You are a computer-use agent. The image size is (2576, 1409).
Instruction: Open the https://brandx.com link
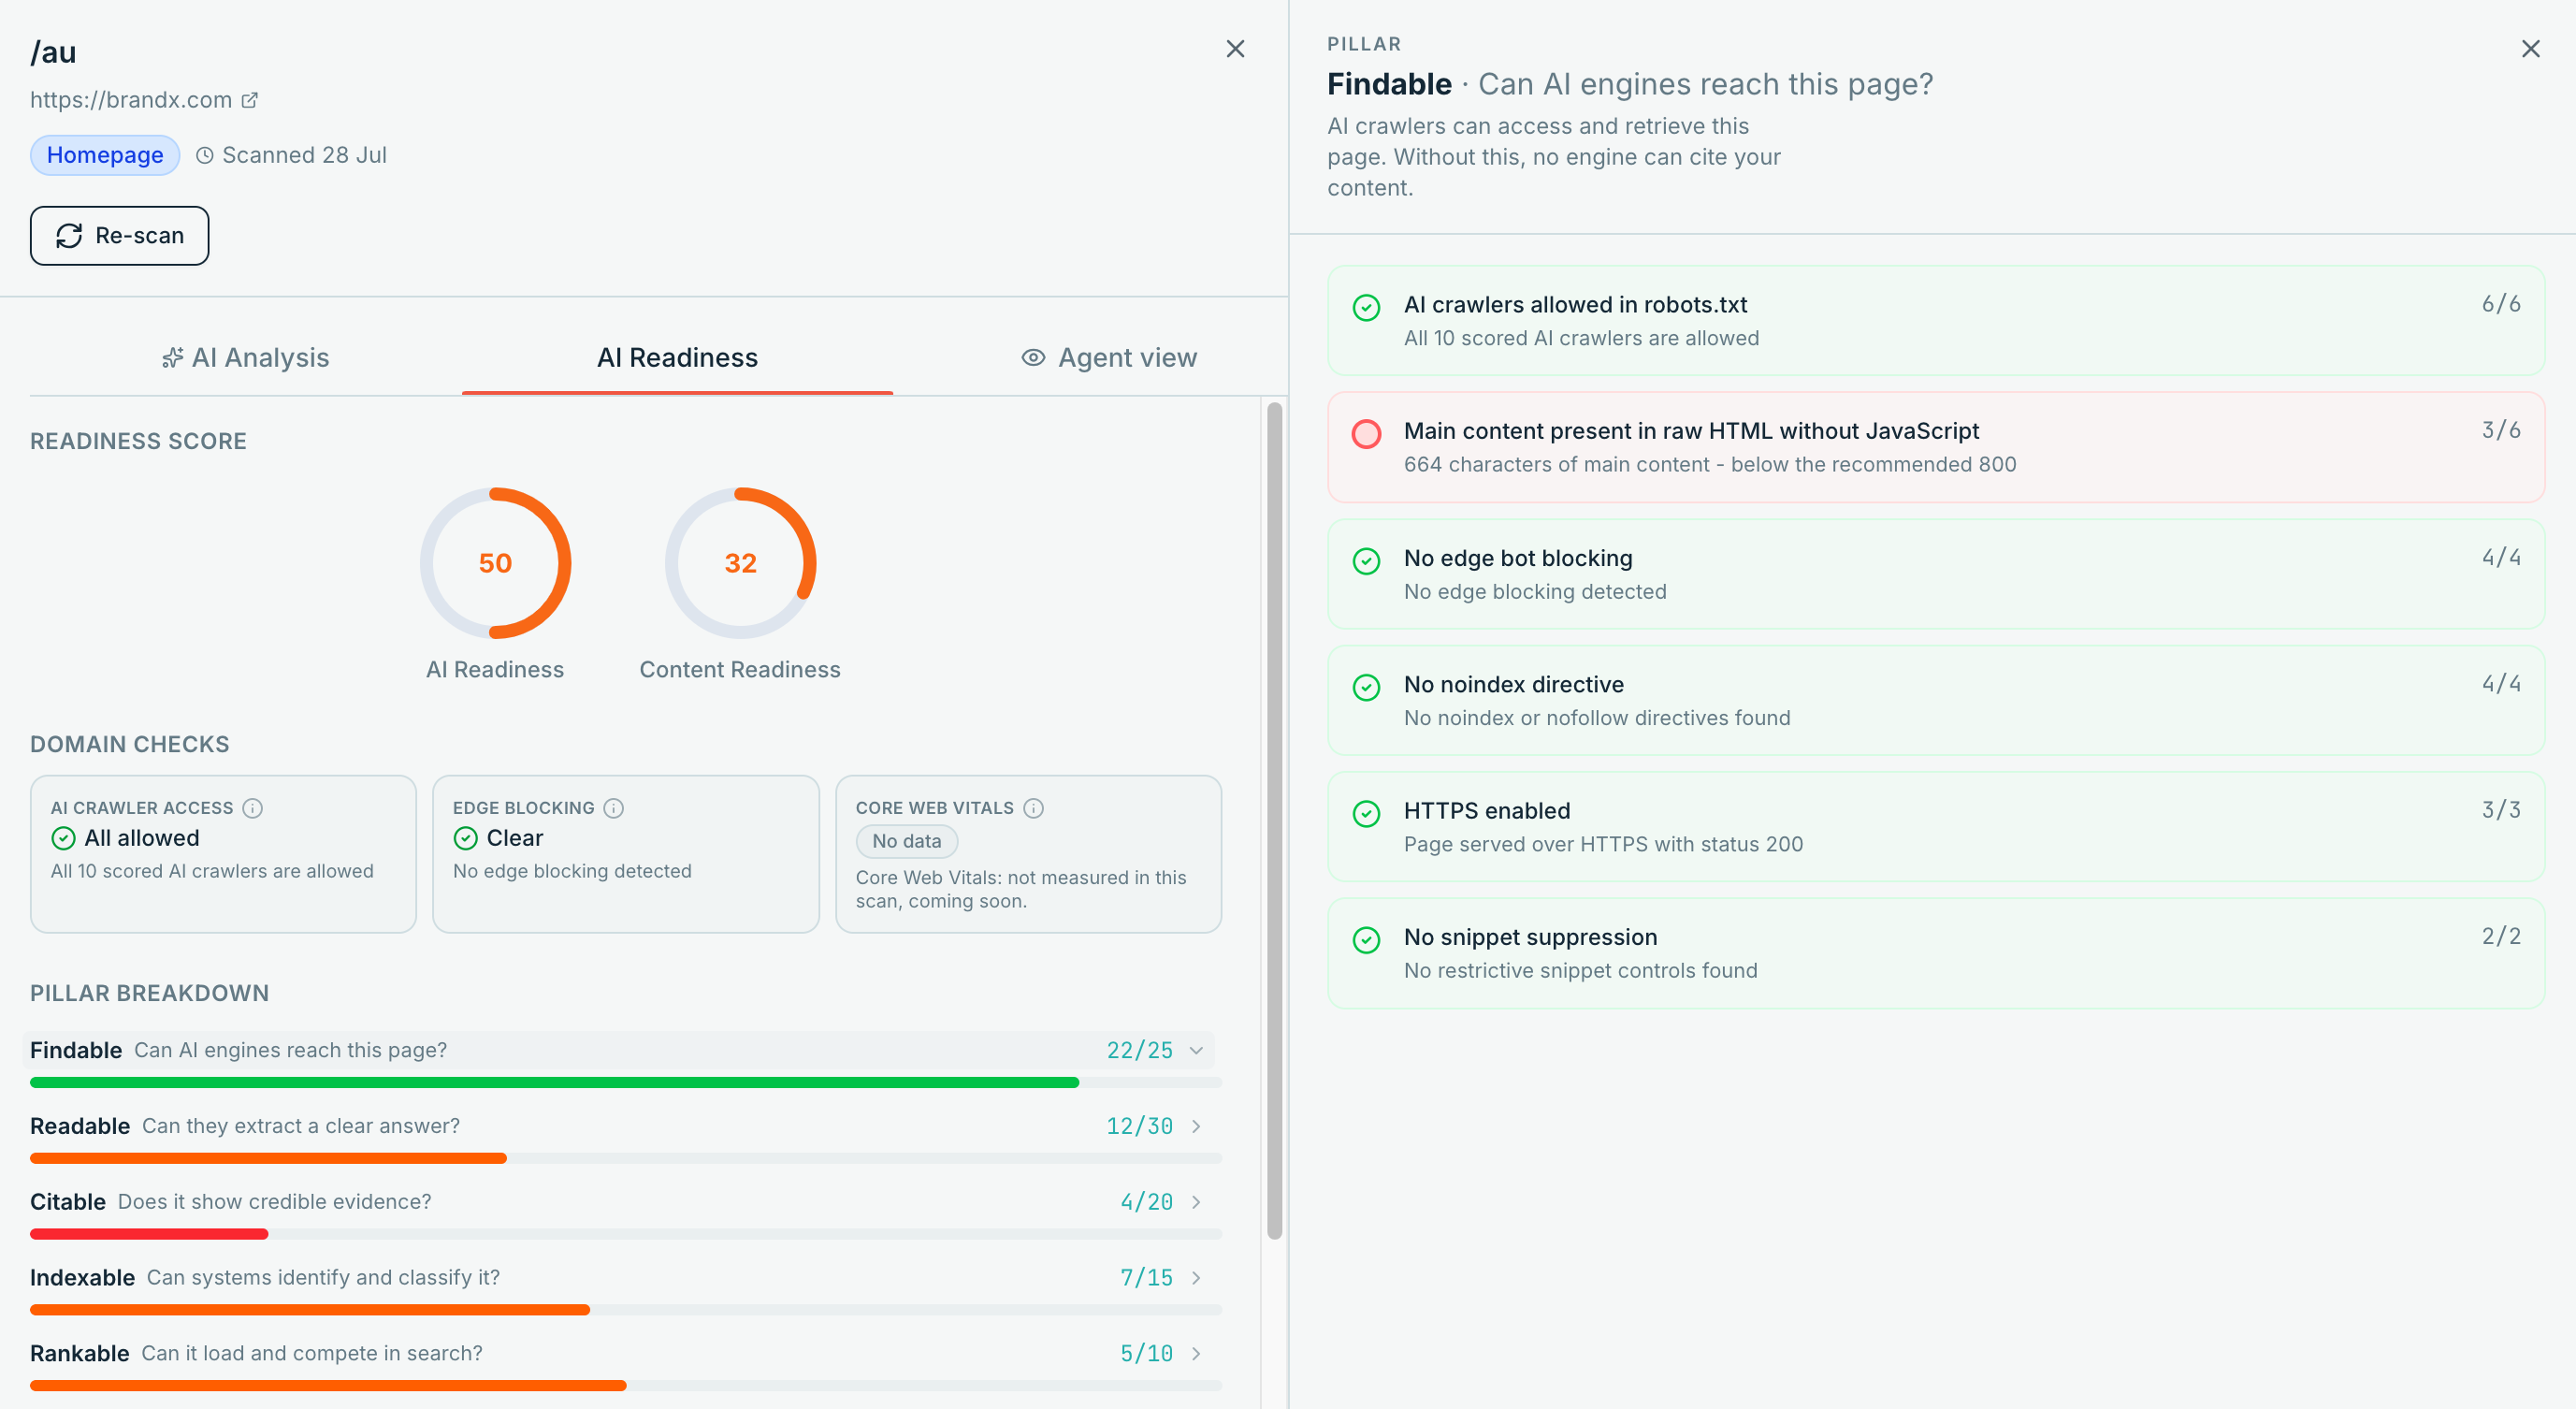pyautogui.click(x=131, y=100)
